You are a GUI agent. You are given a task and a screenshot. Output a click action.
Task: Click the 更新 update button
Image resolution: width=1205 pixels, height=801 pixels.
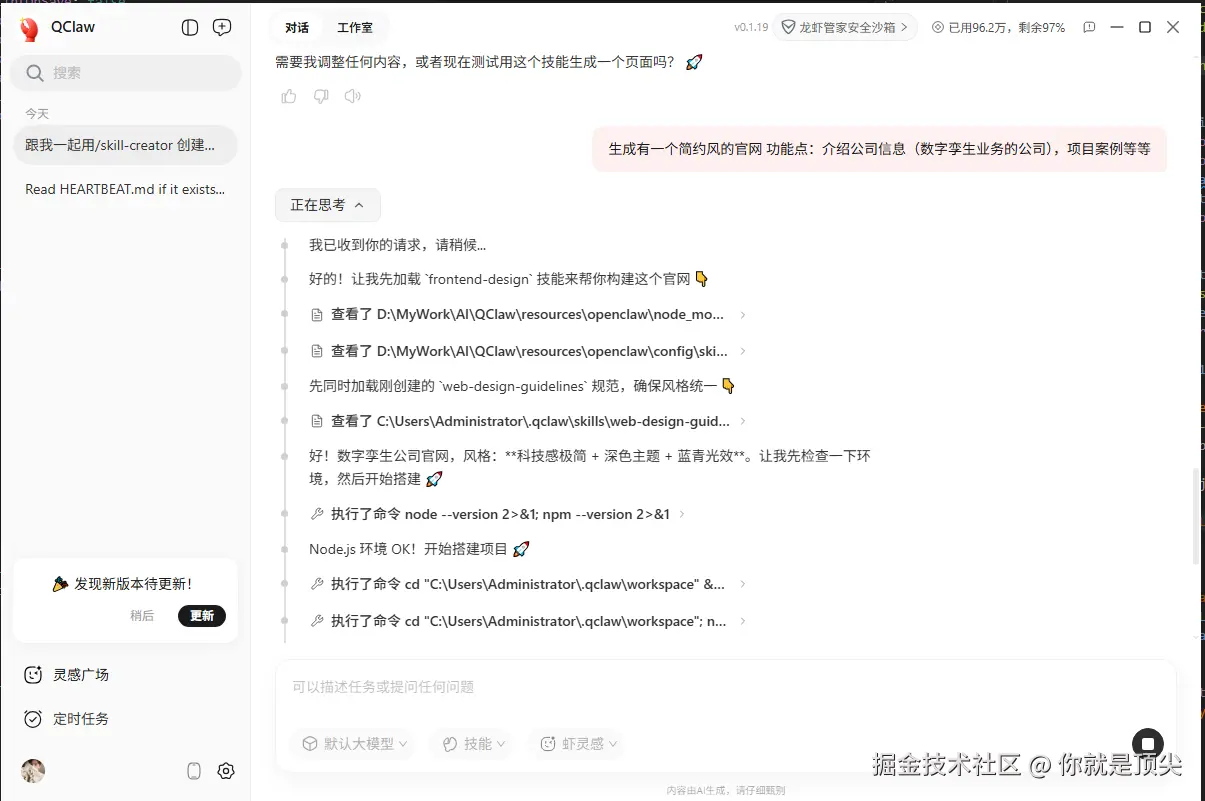pos(202,616)
